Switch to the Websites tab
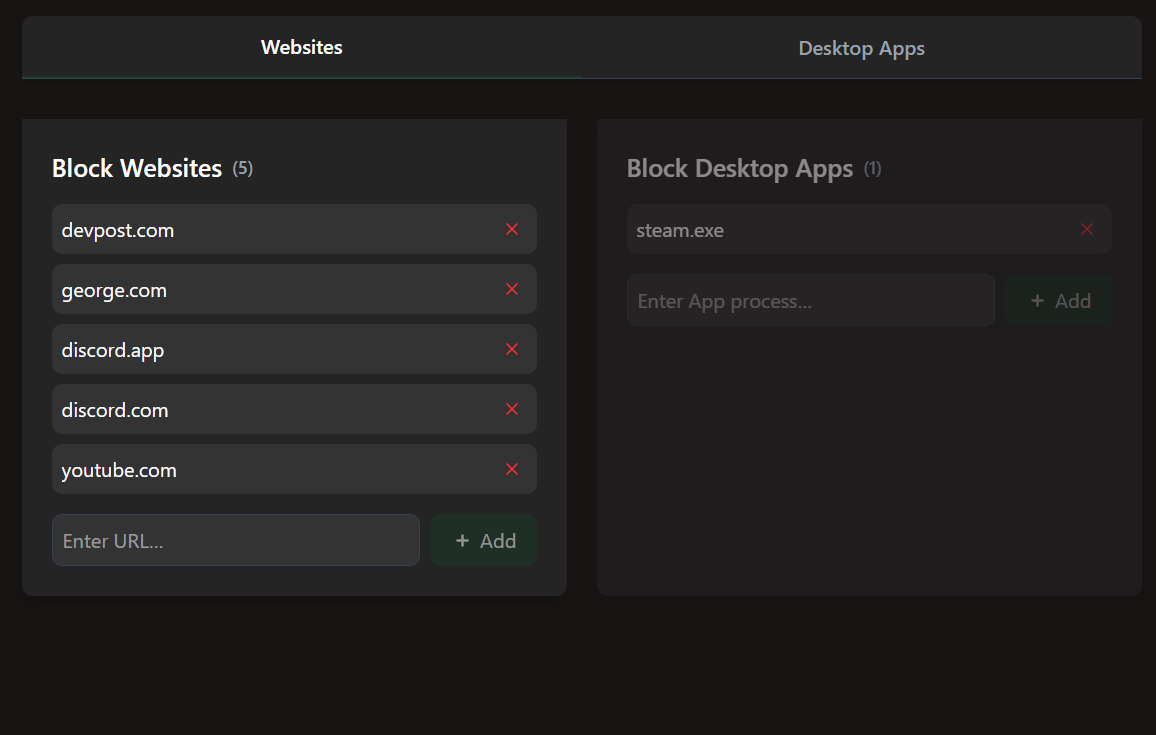Image resolution: width=1156 pixels, height=735 pixels. 302,47
